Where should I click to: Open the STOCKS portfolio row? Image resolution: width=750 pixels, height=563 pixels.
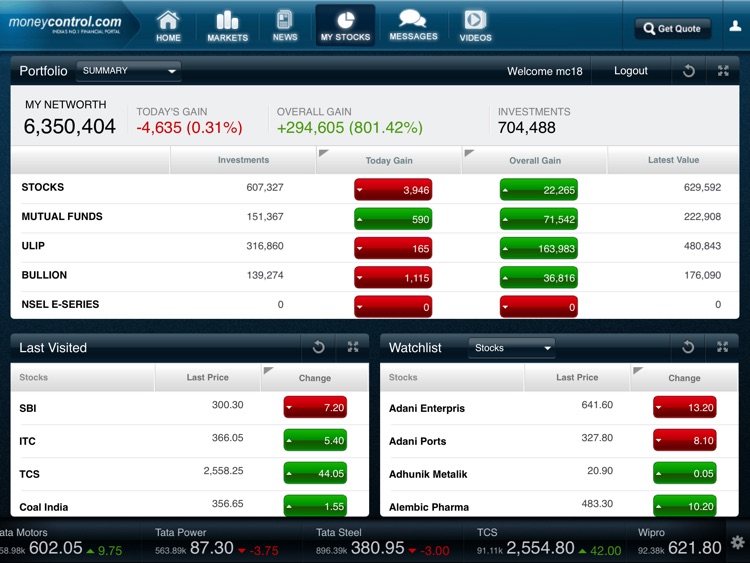(375, 188)
